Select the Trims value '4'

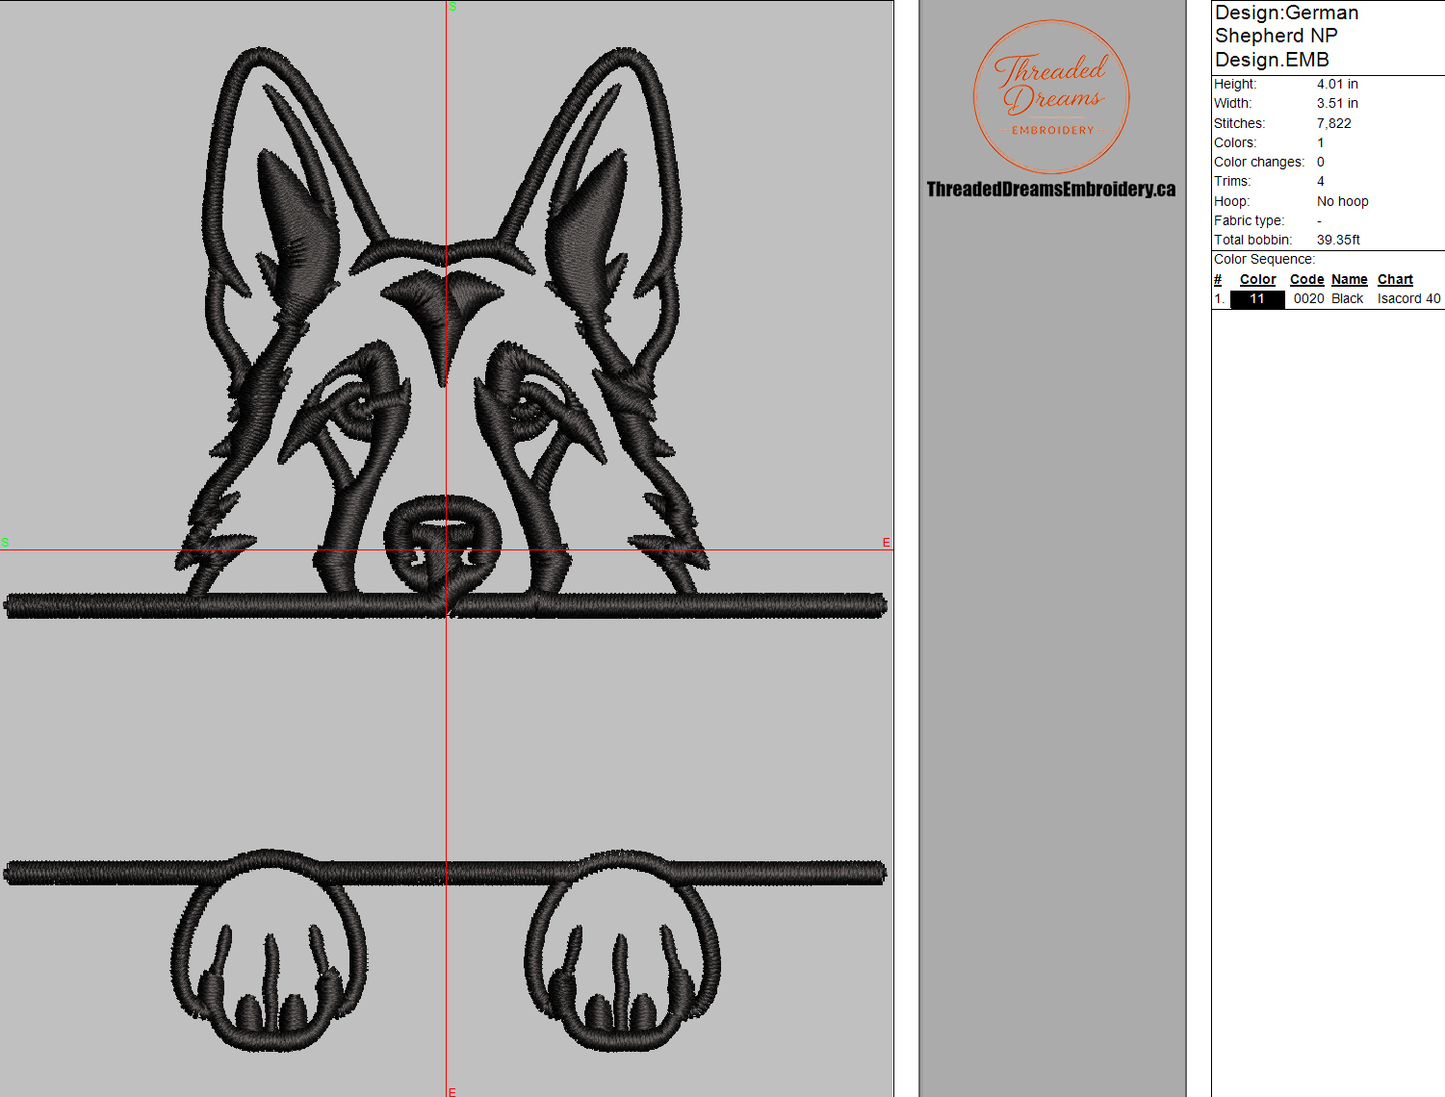1320,181
